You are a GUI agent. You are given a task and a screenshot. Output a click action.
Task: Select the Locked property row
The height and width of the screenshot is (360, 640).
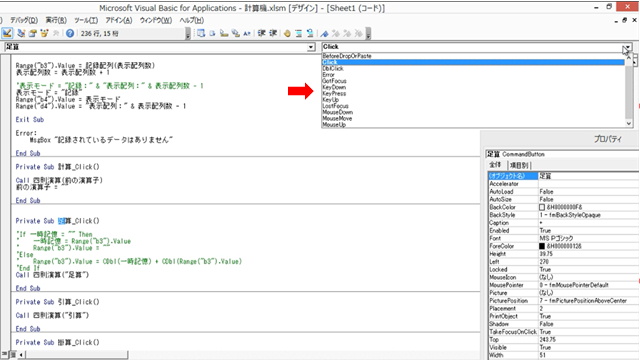[x=563, y=269]
